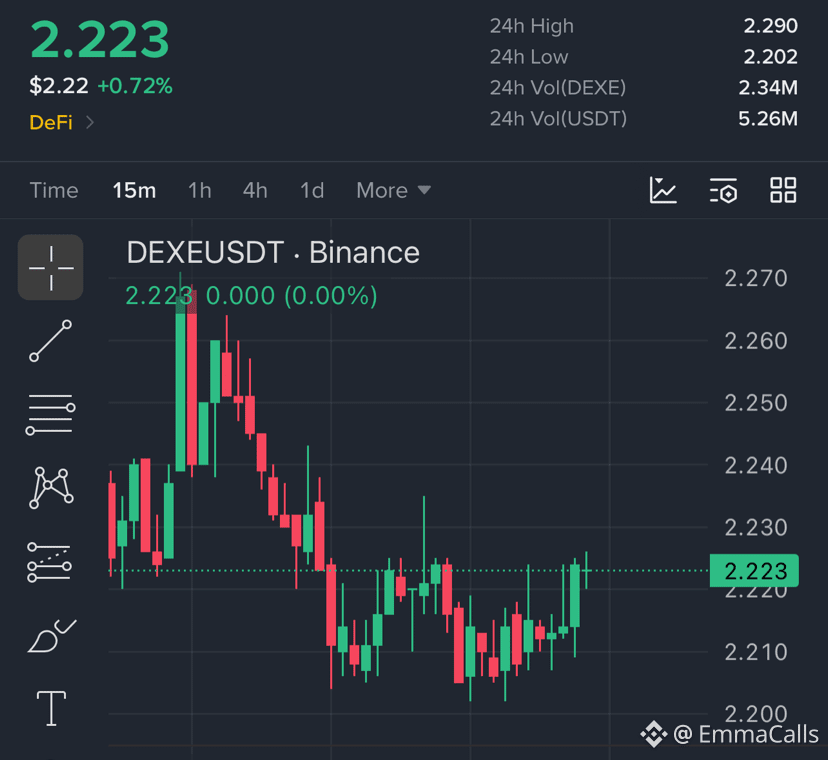
Task: Switch to the Time line view
Action: (54, 190)
